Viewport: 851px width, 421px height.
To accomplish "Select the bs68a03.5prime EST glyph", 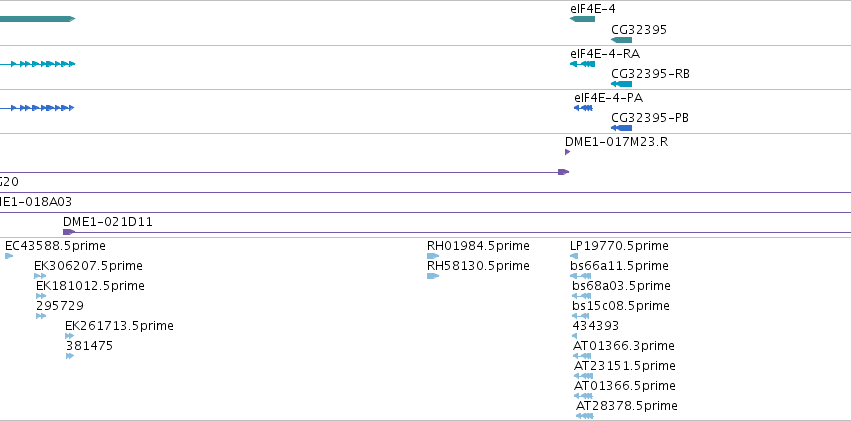I will [x=582, y=296].
